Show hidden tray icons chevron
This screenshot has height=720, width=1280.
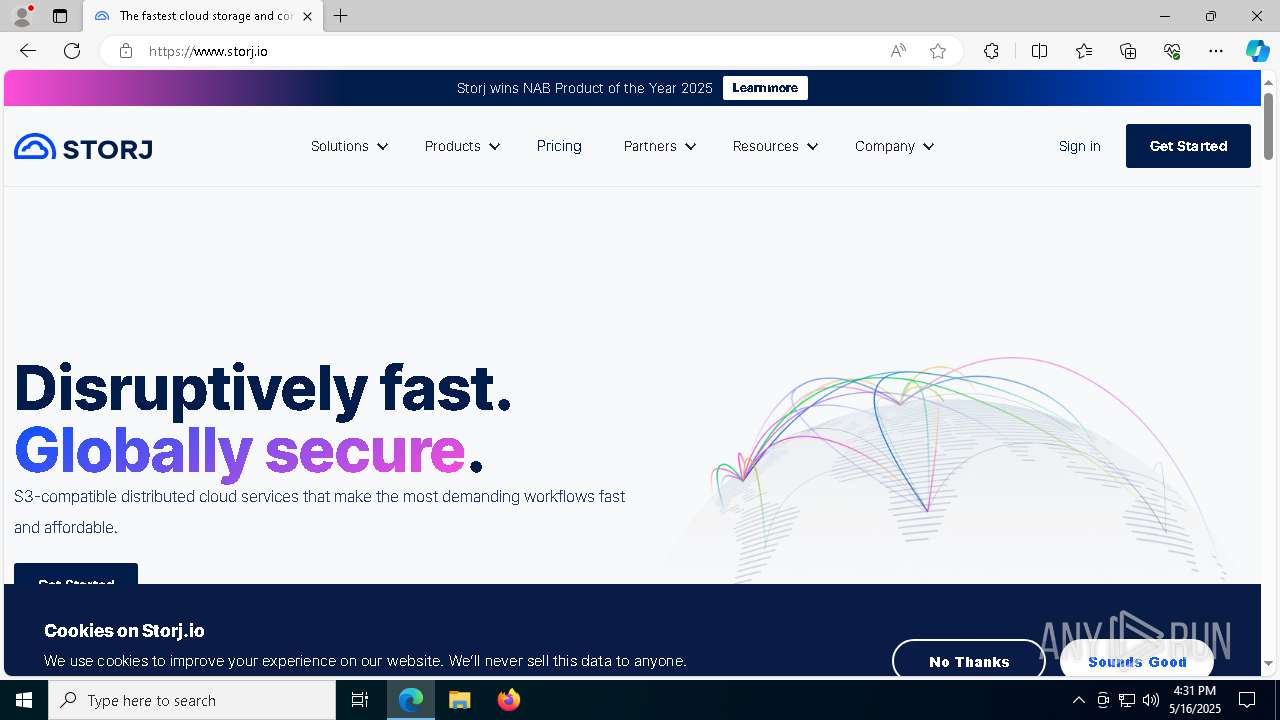click(1078, 700)
